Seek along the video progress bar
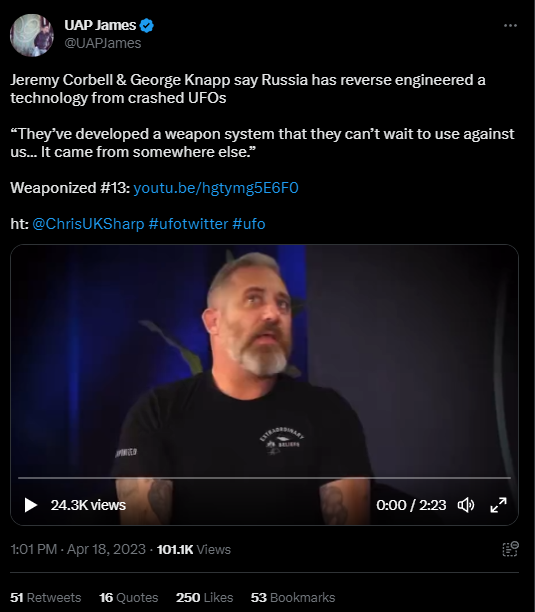The height and width of the screenshot is (612, 535). point(264,477)
